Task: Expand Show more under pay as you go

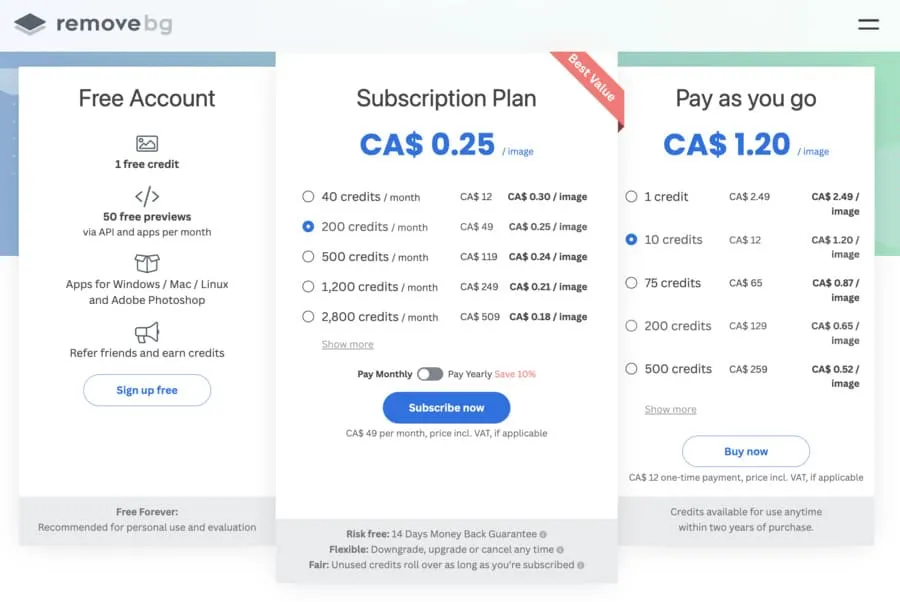Action: tap(670, 409)
